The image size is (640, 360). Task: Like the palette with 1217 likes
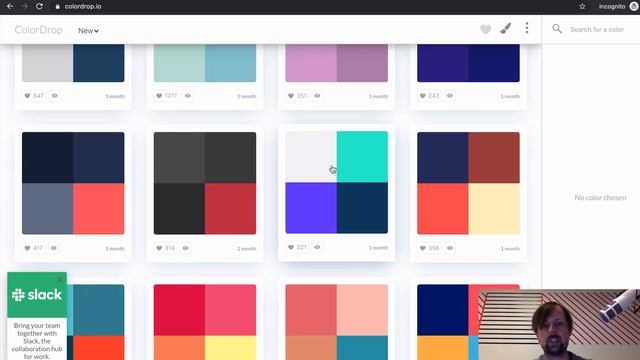point(166,96)
